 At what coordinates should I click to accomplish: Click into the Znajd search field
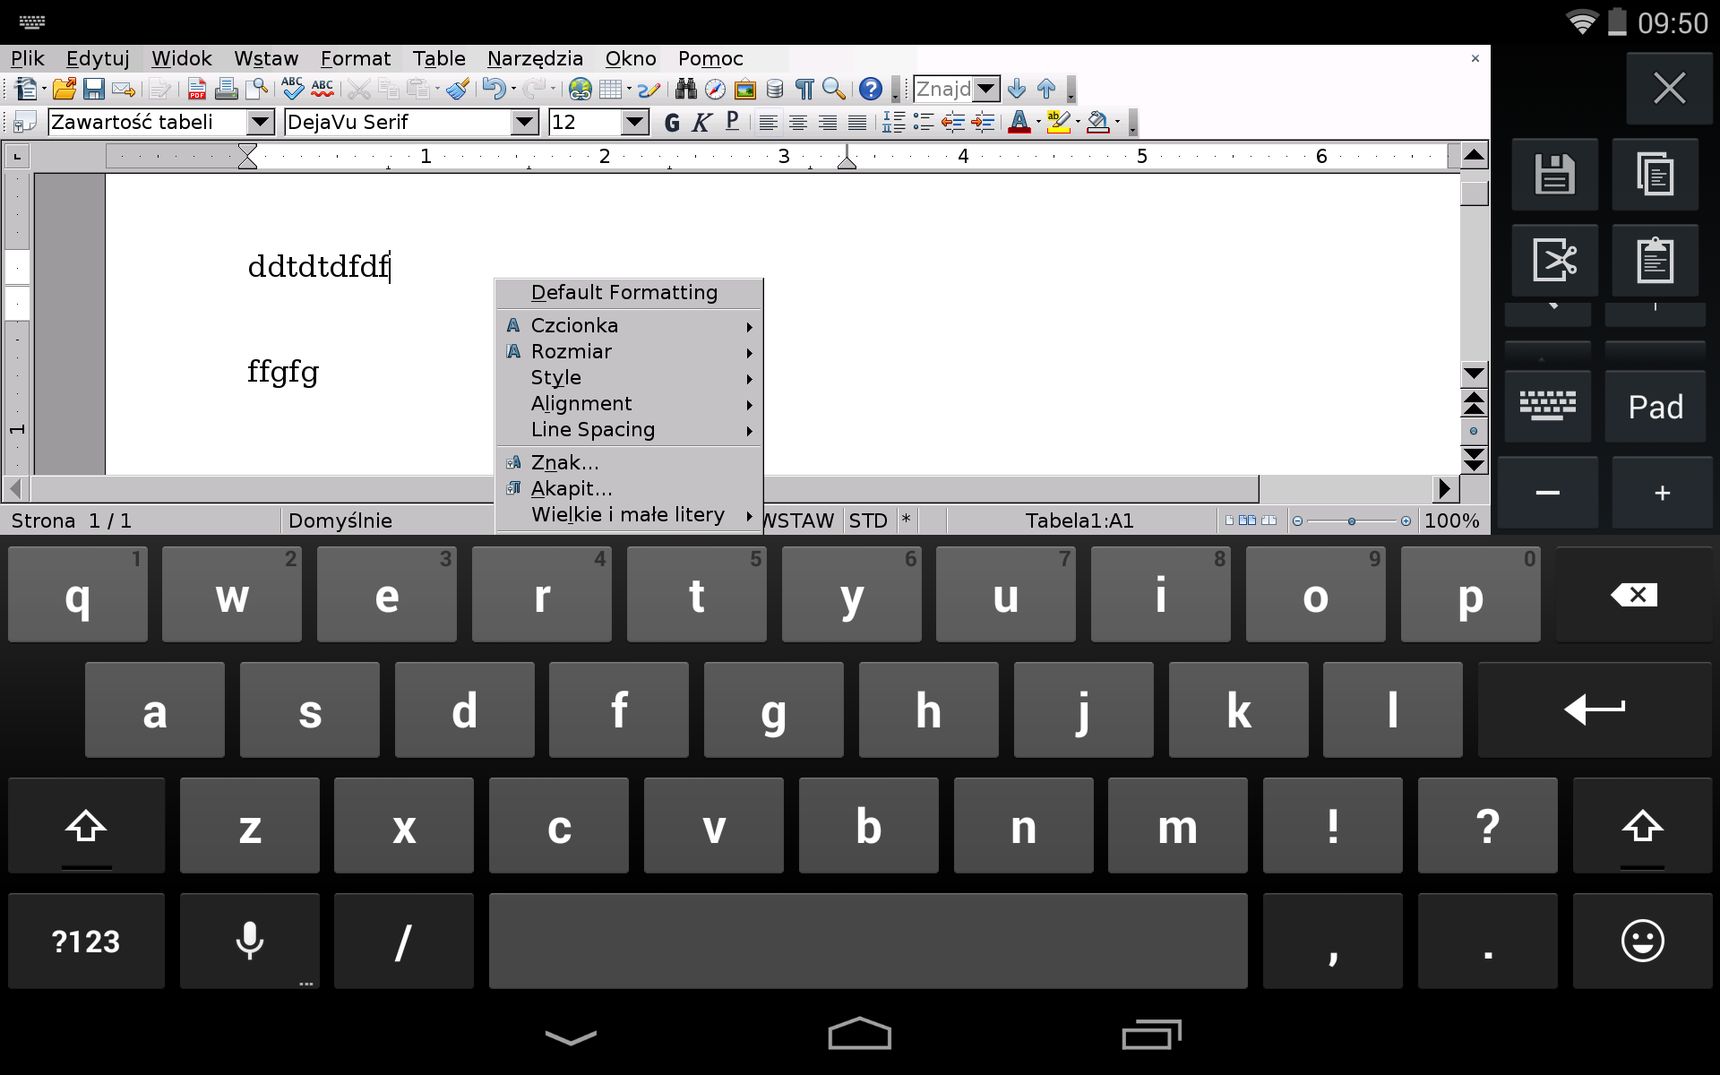(943, 89)
